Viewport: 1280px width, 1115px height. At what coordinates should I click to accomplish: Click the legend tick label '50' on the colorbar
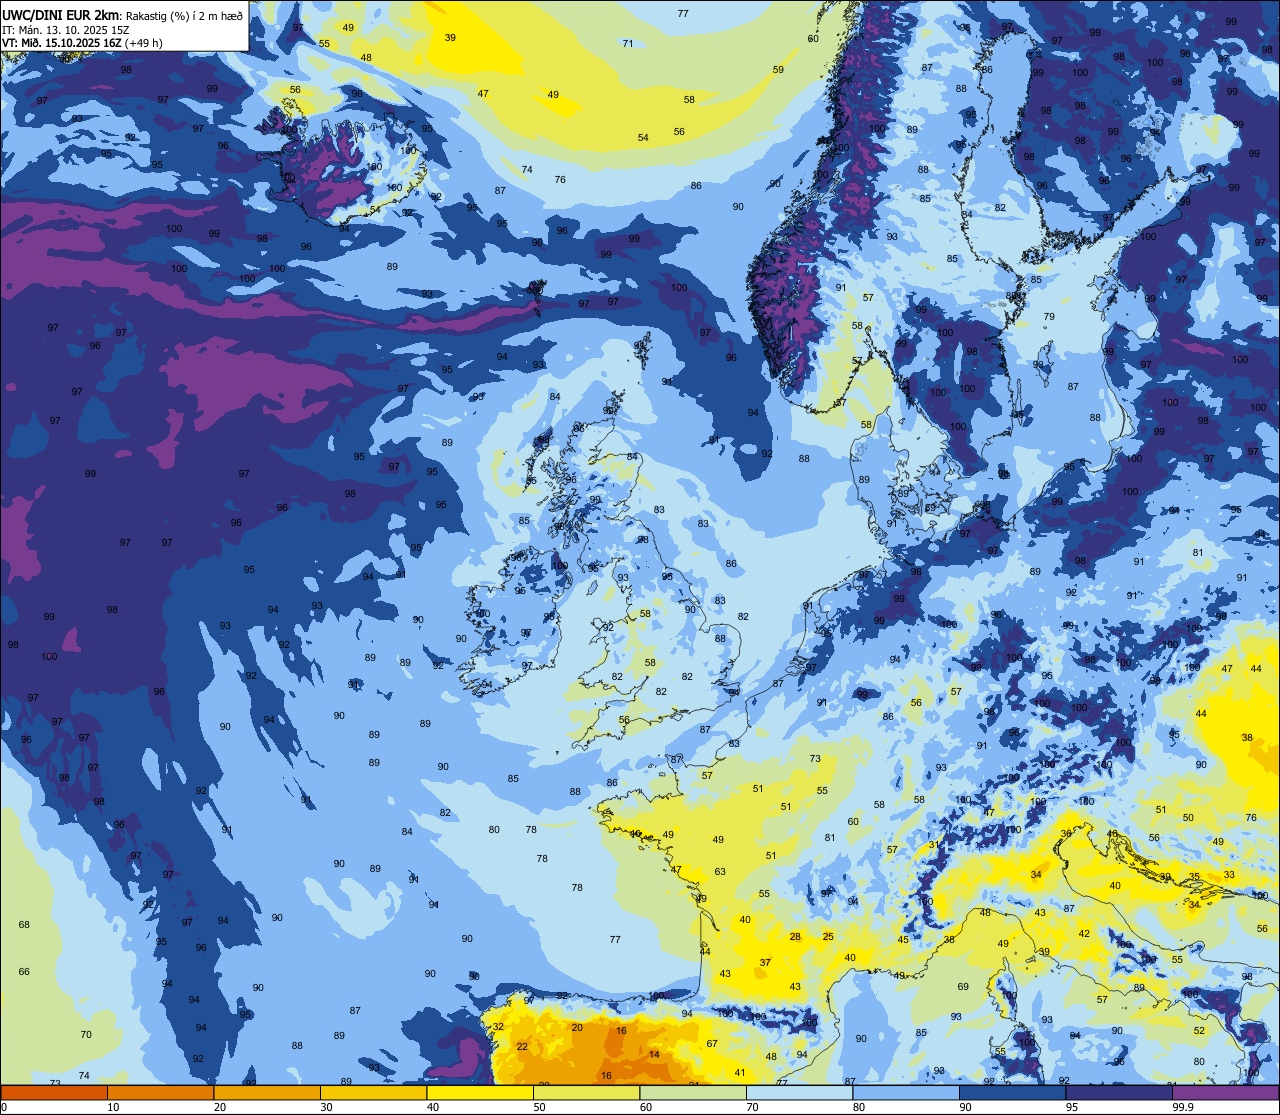tap(539, 1107)
